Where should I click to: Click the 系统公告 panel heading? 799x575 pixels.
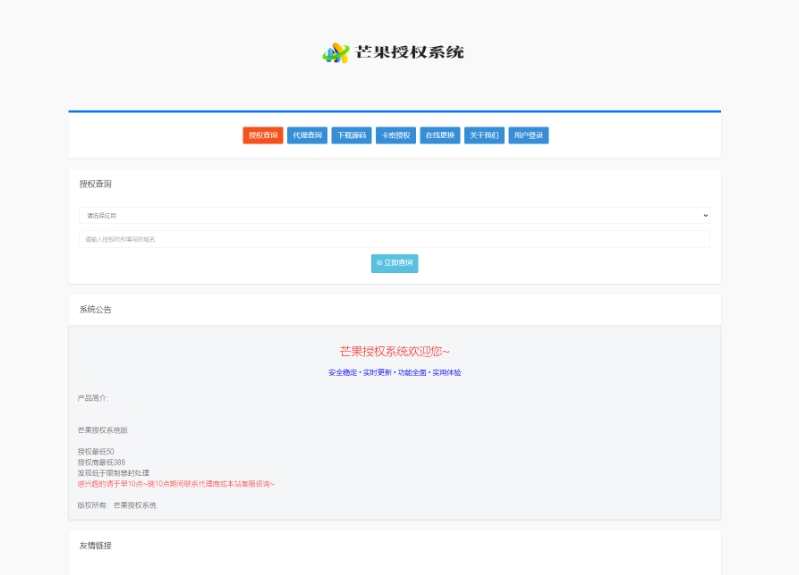pyautogui.click(x=95, y=309)
